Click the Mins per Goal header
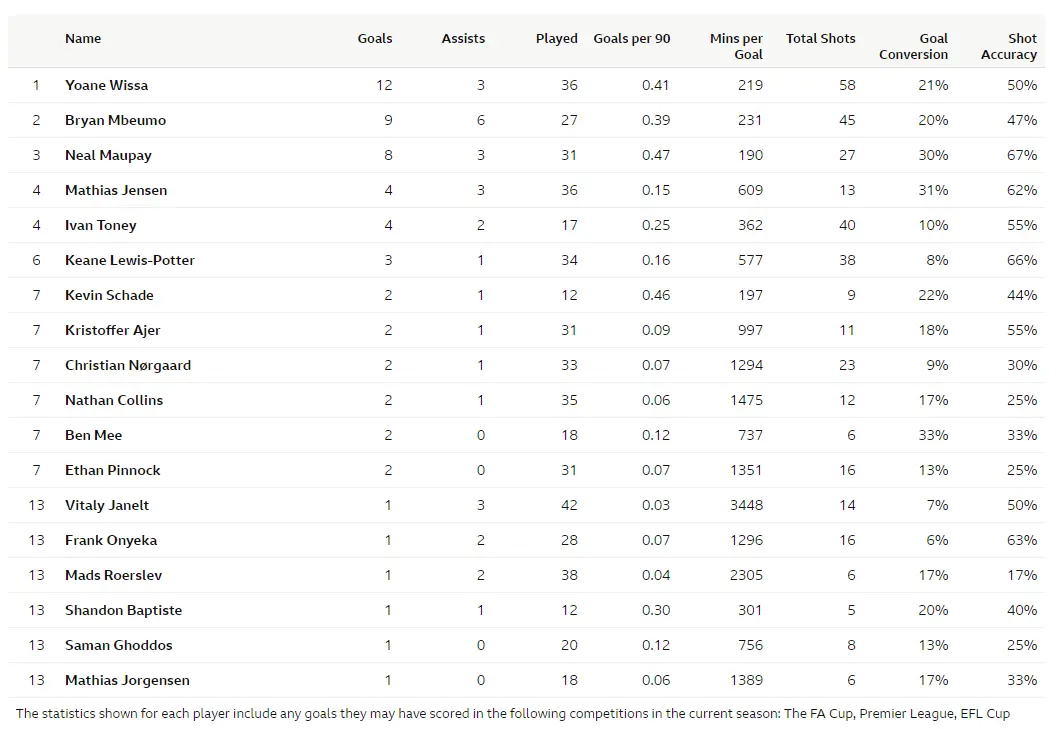 (x=737, y=46)
